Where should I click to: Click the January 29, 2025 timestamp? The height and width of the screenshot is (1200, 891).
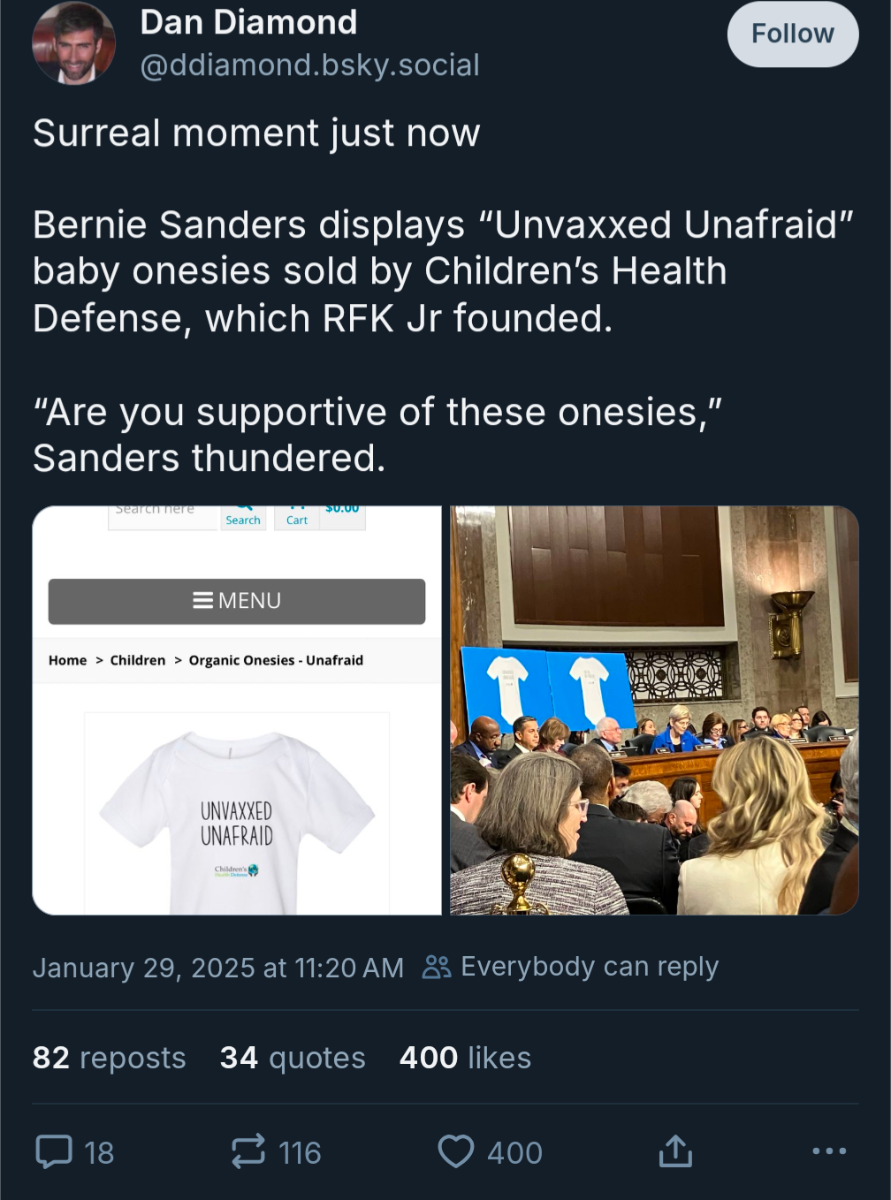coord(218,967)
